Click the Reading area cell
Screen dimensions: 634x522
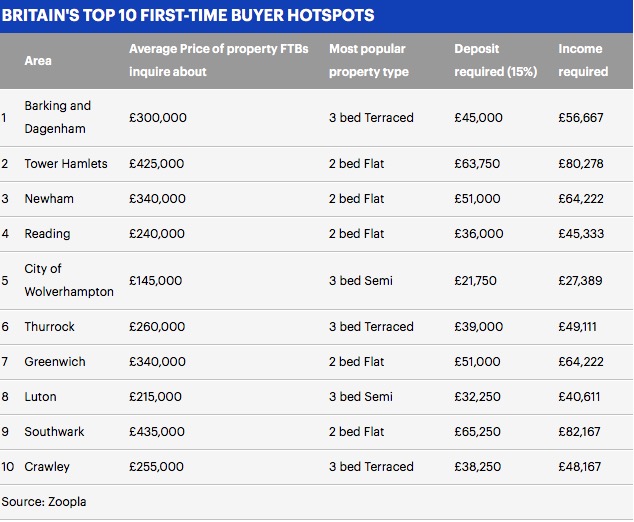click(x=47, y=233)
